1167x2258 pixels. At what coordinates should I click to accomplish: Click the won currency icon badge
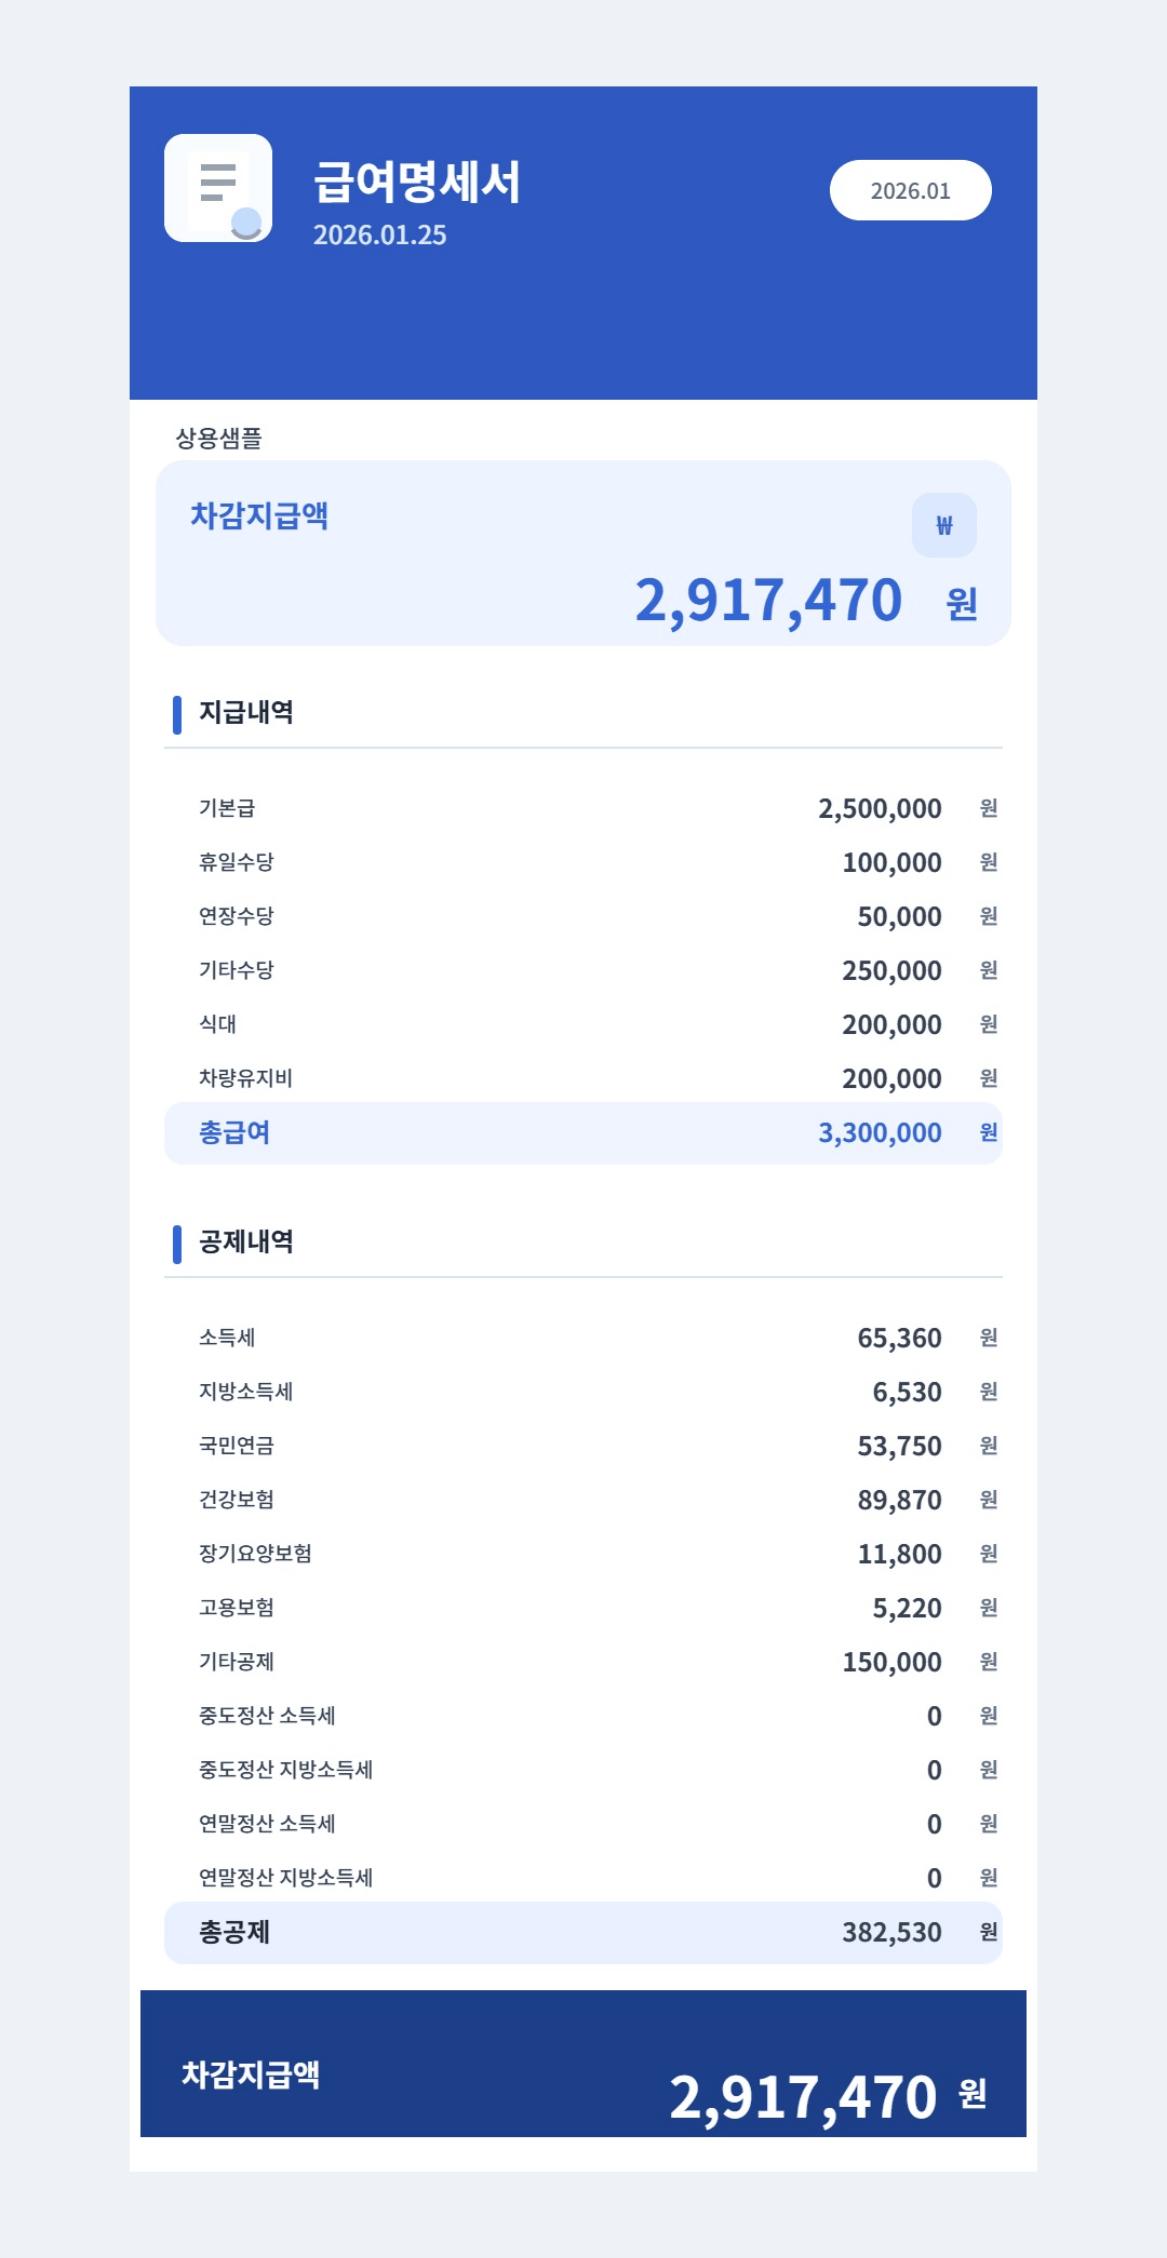[944, 525]
